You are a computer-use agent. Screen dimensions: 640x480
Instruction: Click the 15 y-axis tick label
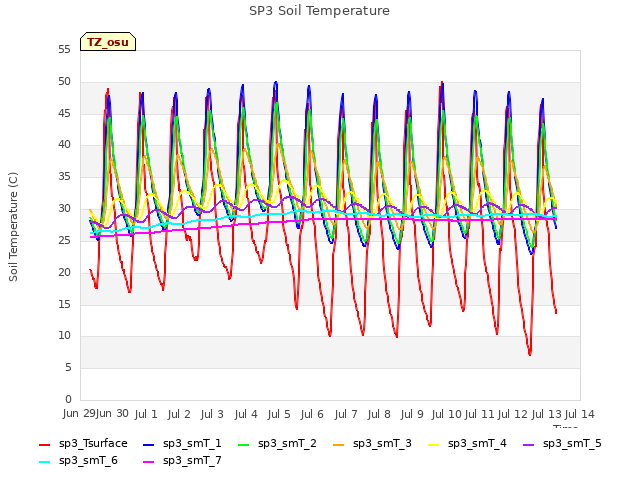pyautogui.click(x=64, y=304)
